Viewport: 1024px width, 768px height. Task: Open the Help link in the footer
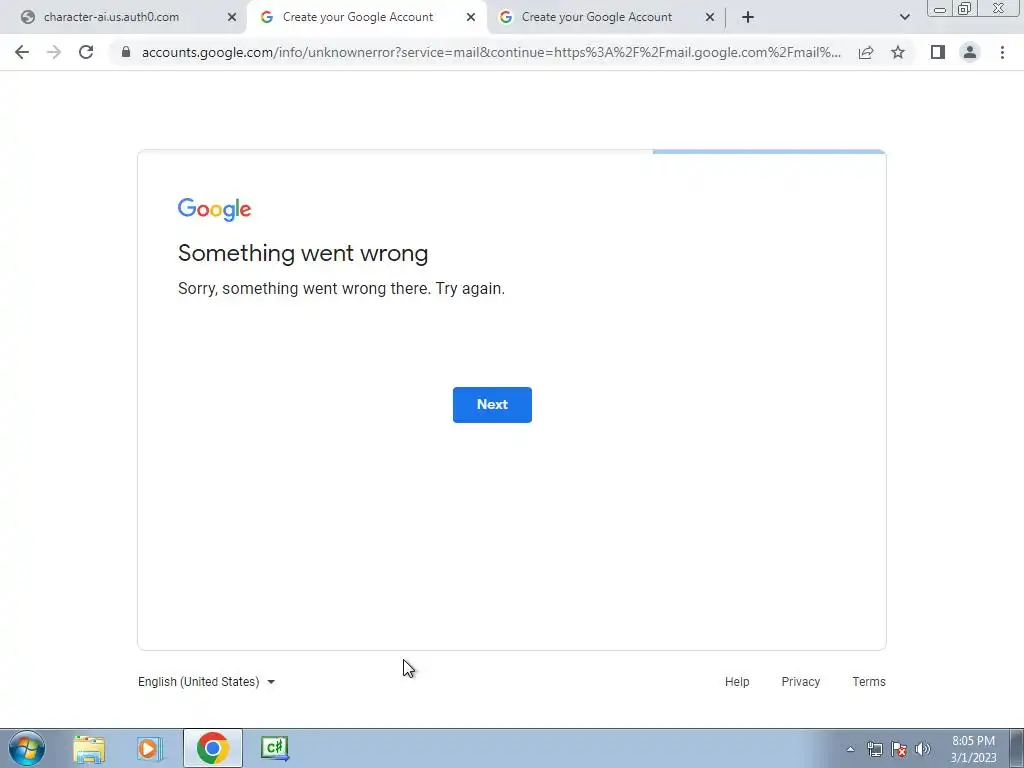[x=737, y=682]
